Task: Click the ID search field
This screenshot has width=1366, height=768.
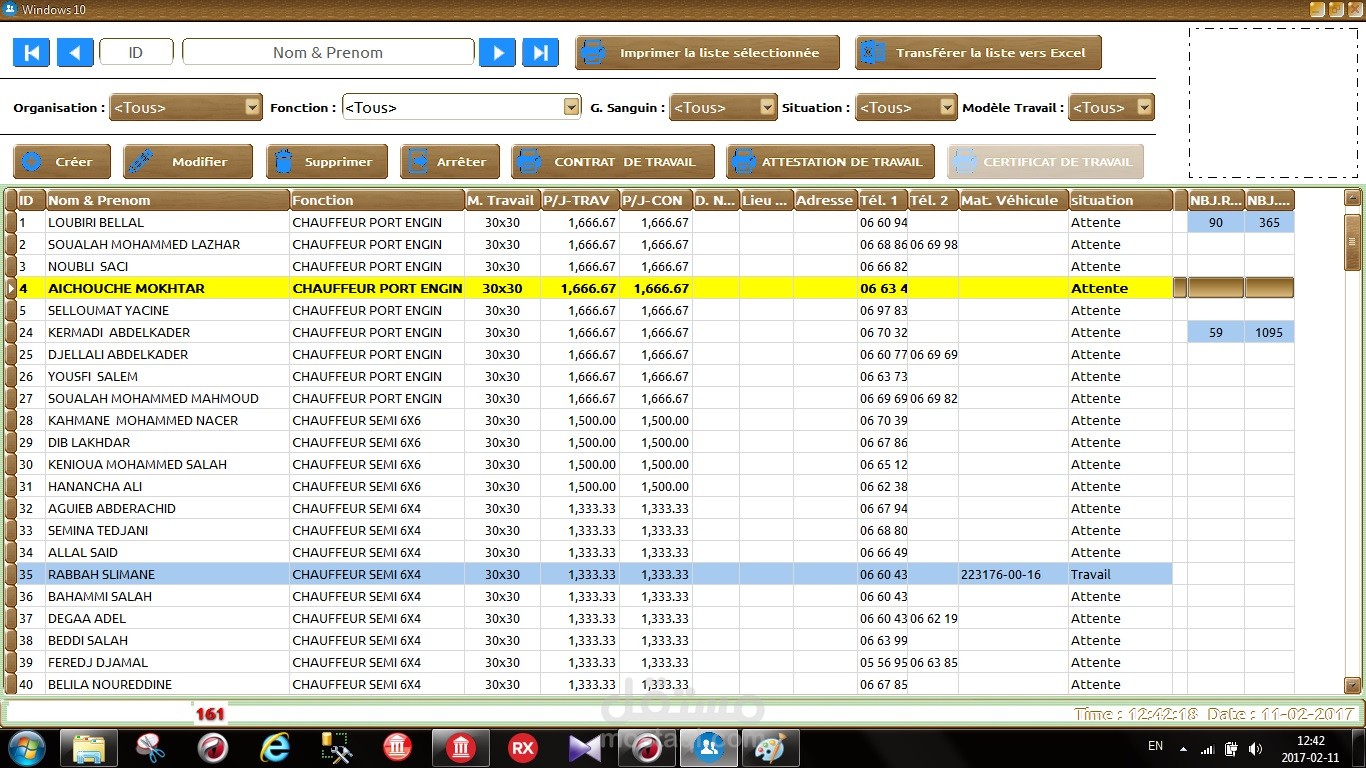Action: pyautogui.click(x=136, y=52)
